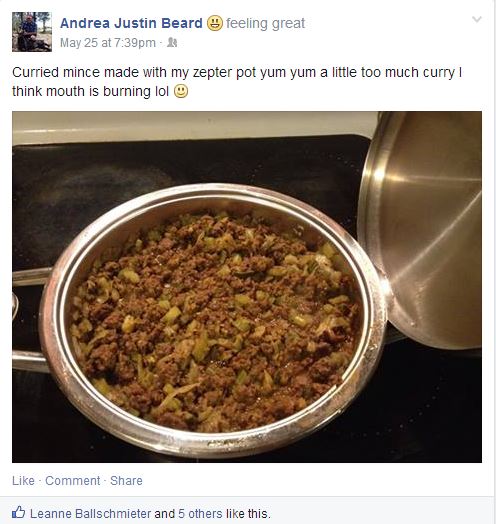This screenshot has width=496, height=524.
Task: Select the 'feeling great' status text
Action: [265, 23]
